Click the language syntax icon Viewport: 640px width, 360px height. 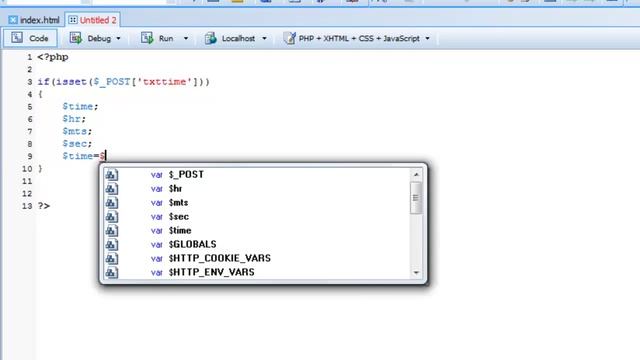(289, 38)
